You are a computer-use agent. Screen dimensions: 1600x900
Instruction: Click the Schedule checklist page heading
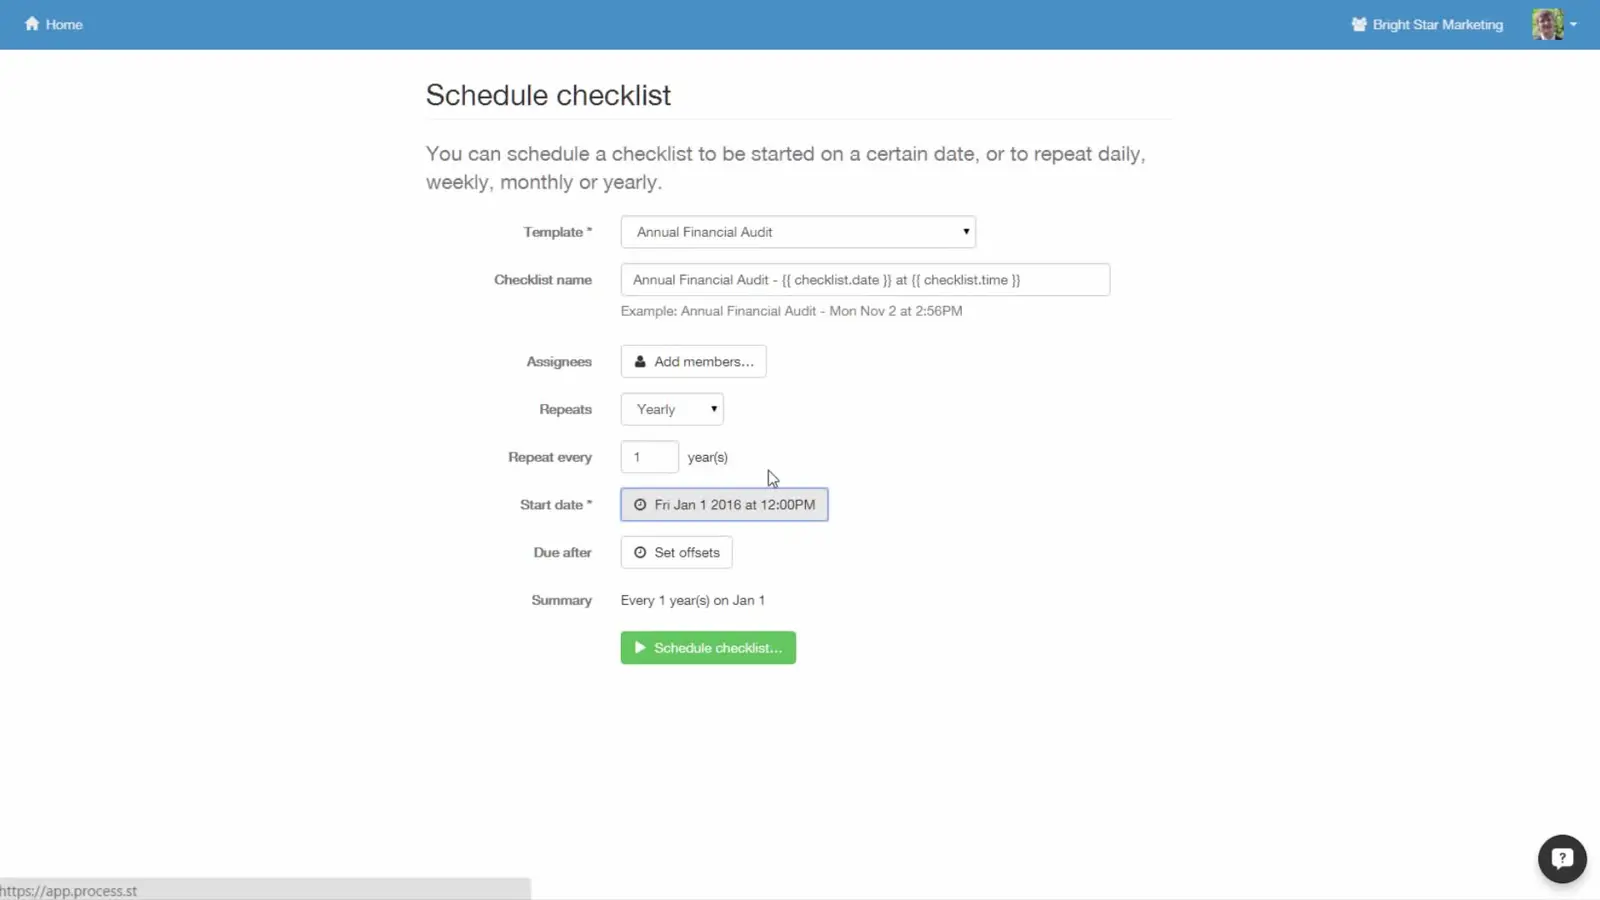coord(548,95)
